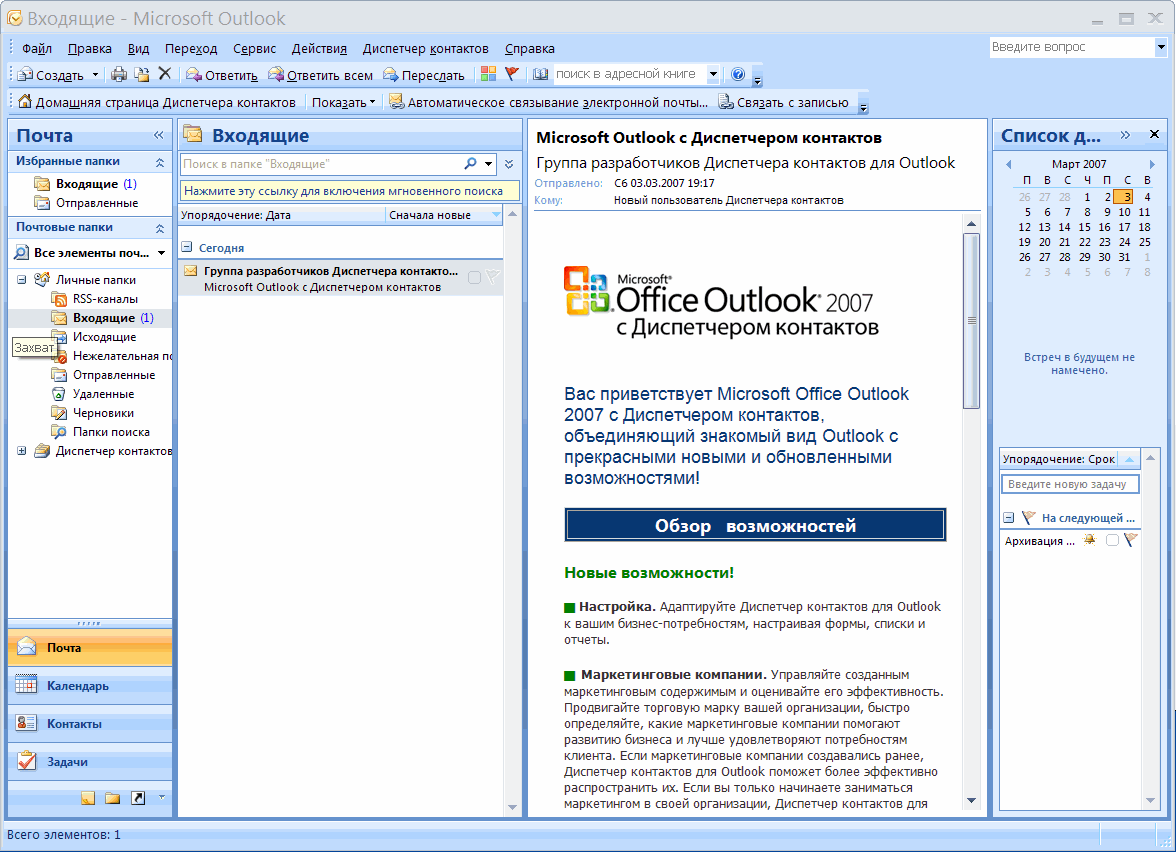Mark the Архивация task complete via its checkbox

(x=1112, y=540)
